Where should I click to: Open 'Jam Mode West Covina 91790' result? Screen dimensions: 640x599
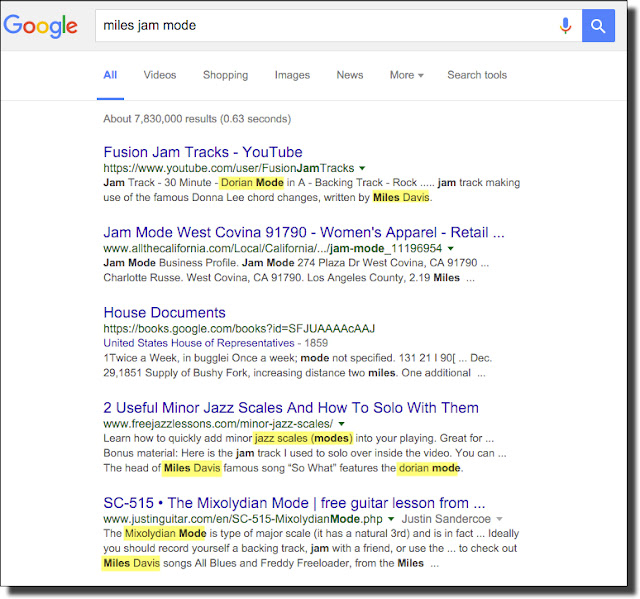304,232
